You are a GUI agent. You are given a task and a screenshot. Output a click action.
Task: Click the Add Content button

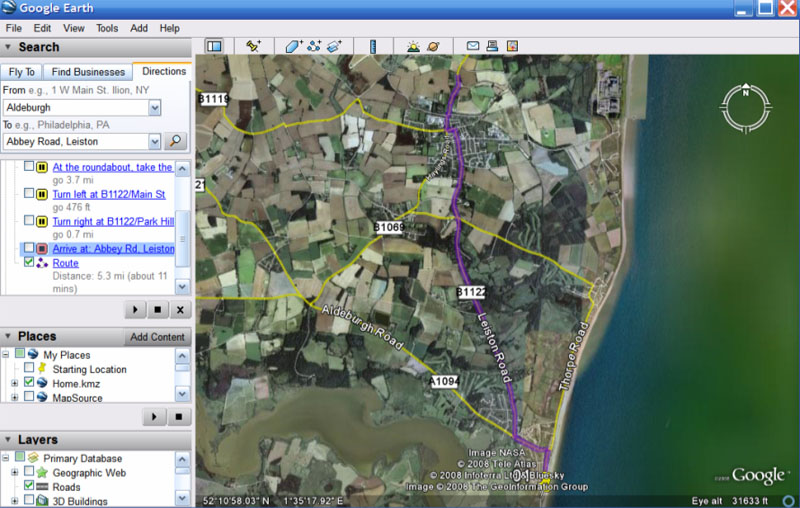[157, 337]
